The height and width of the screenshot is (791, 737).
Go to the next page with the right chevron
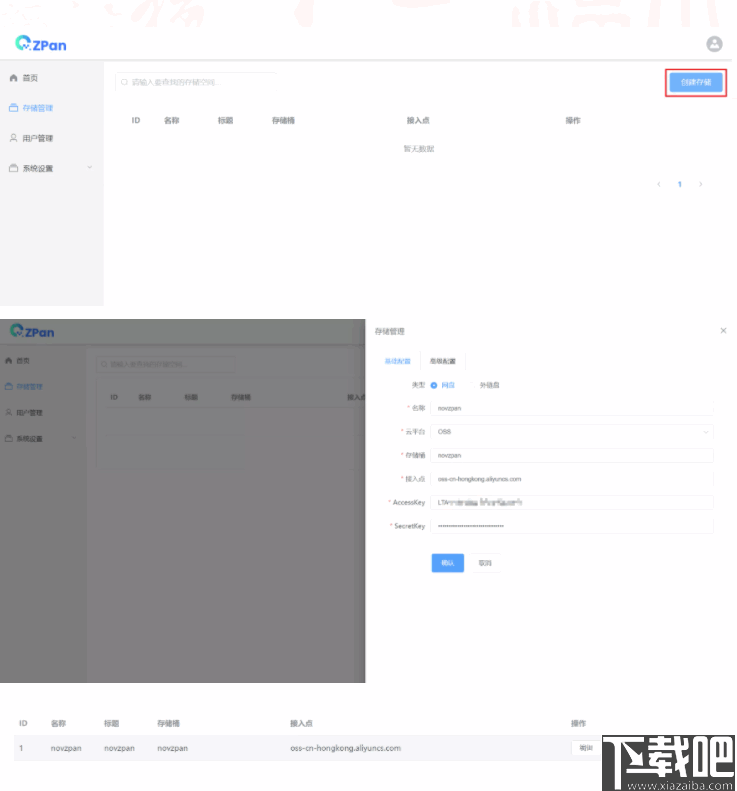click(x=700, y=184)
